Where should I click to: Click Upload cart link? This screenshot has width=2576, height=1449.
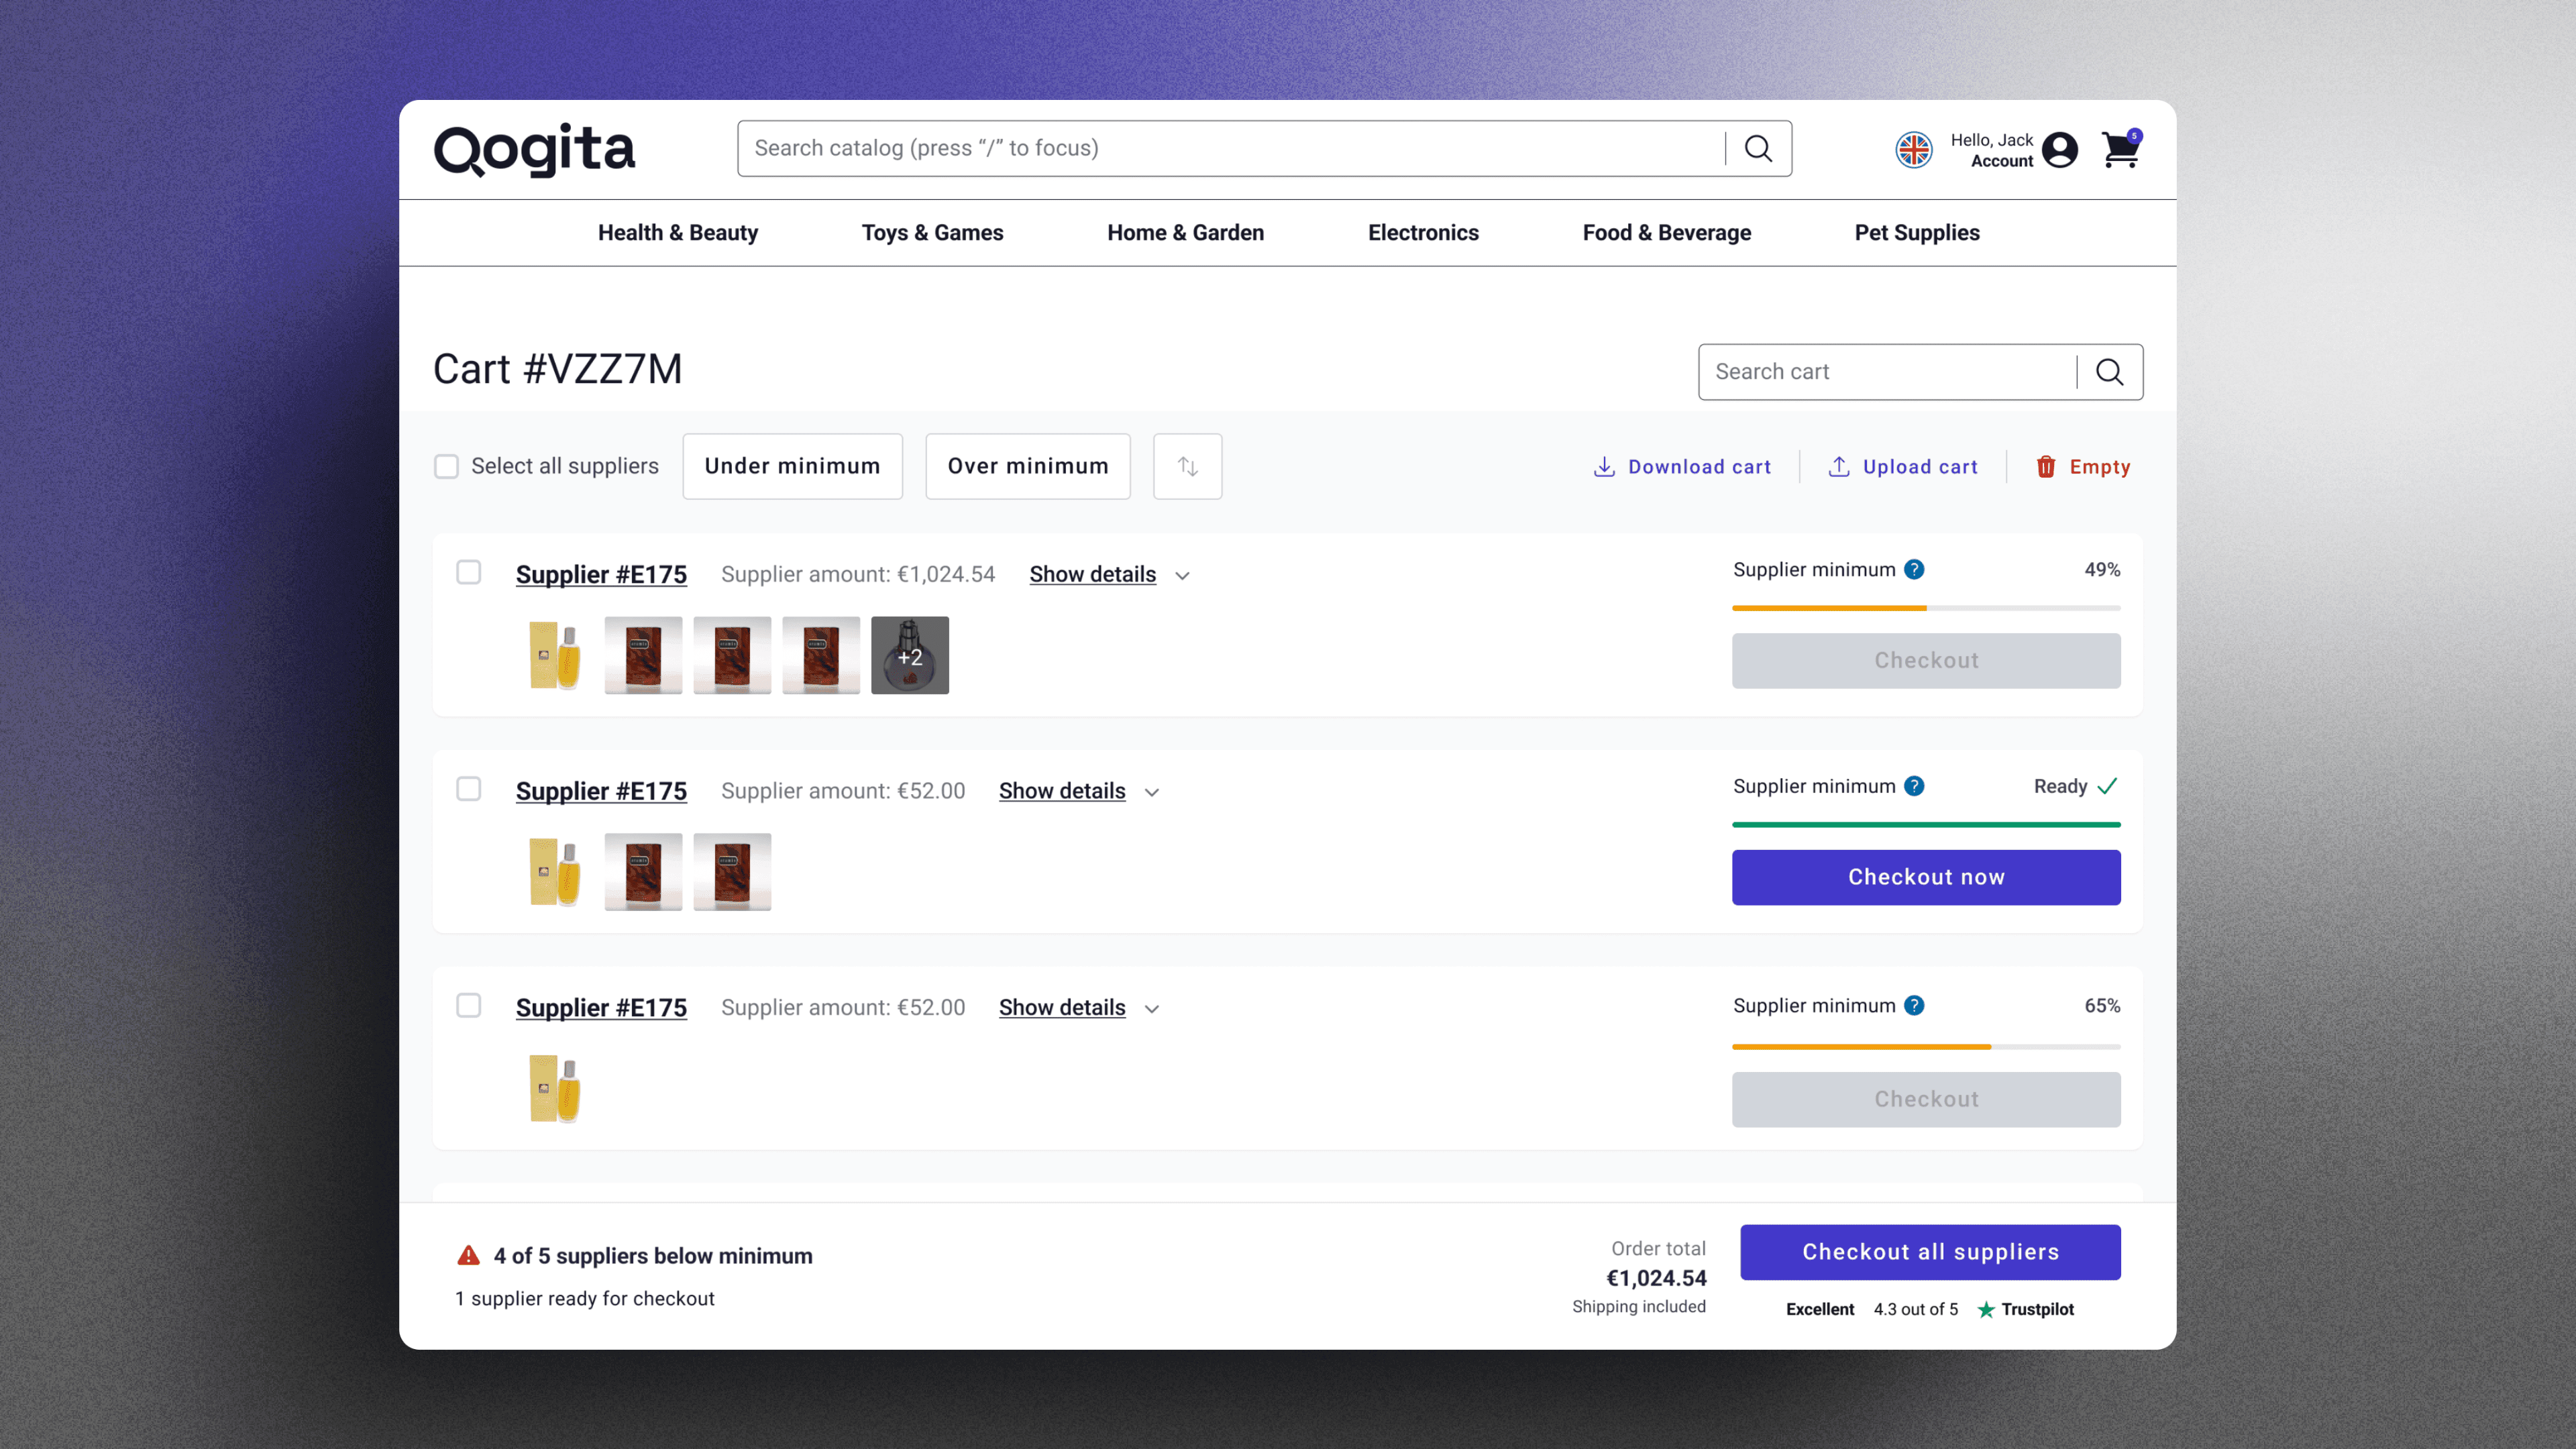tap(1920, 467)
